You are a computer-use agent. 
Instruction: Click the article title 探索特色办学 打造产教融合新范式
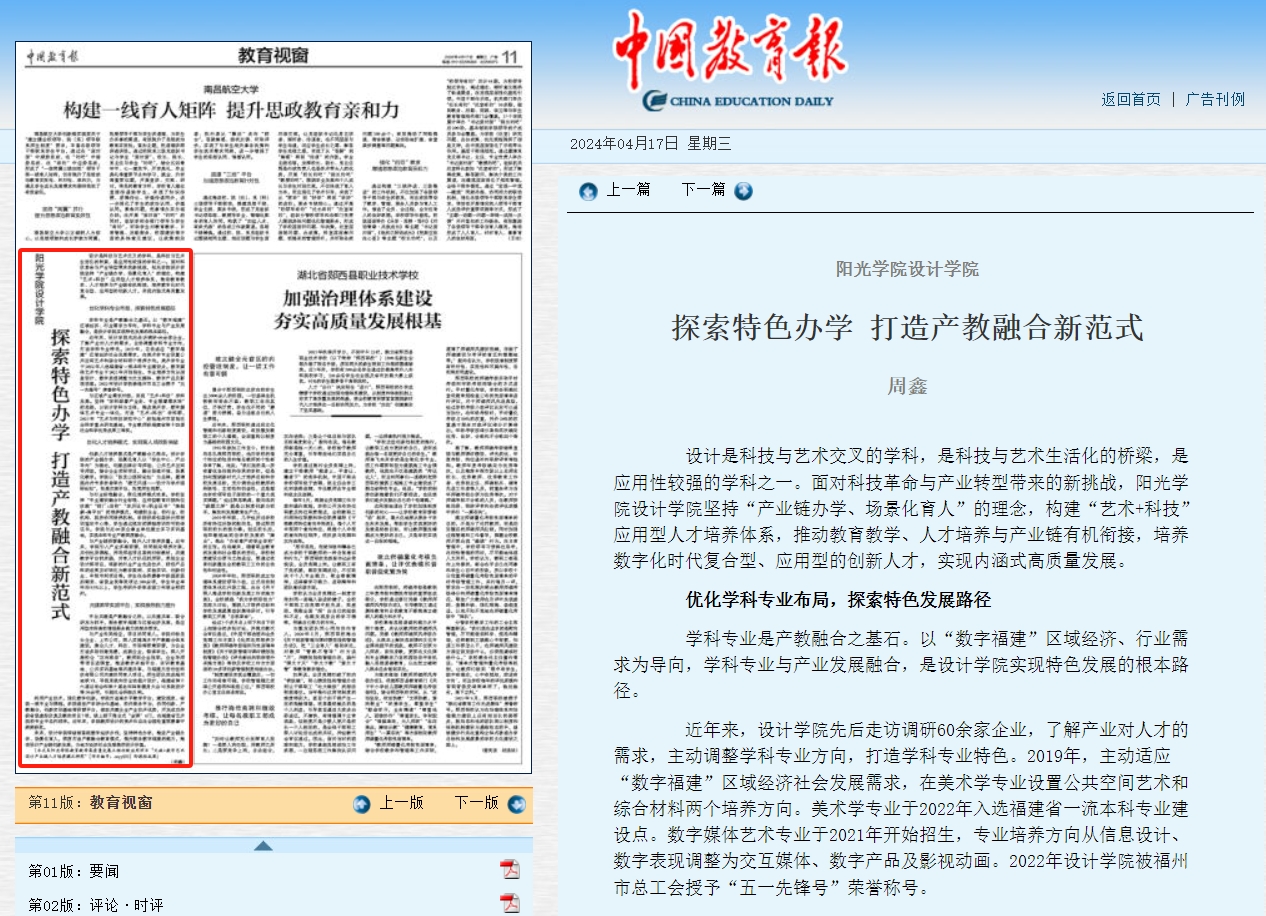(x=907, y=327)
